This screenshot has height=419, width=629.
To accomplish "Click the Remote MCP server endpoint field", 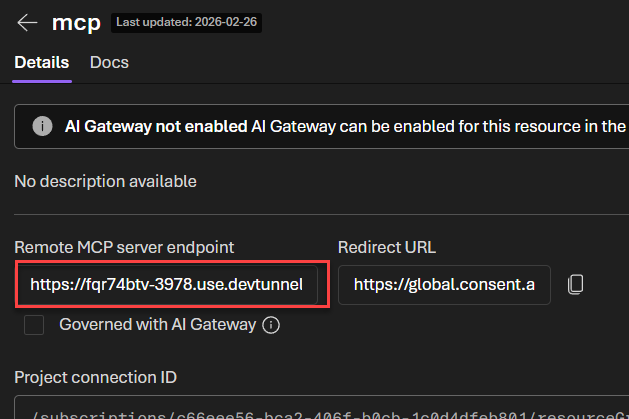I will [x=173, y=284].
